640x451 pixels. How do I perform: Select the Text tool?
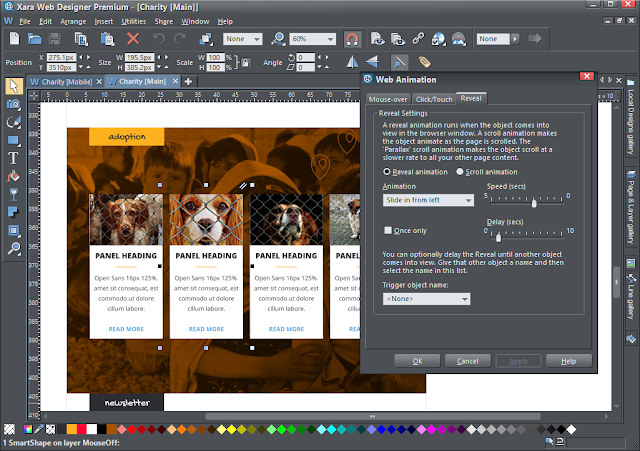(x=13, y=158)
